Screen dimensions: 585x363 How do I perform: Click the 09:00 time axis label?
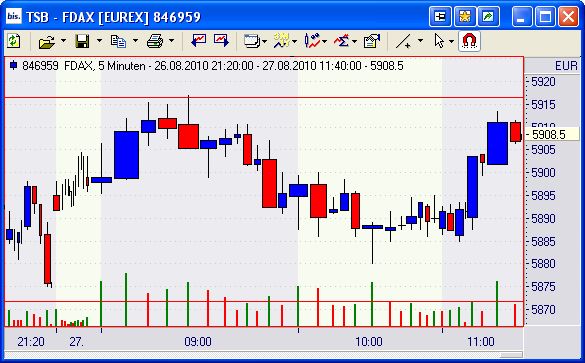coord(198,342)
